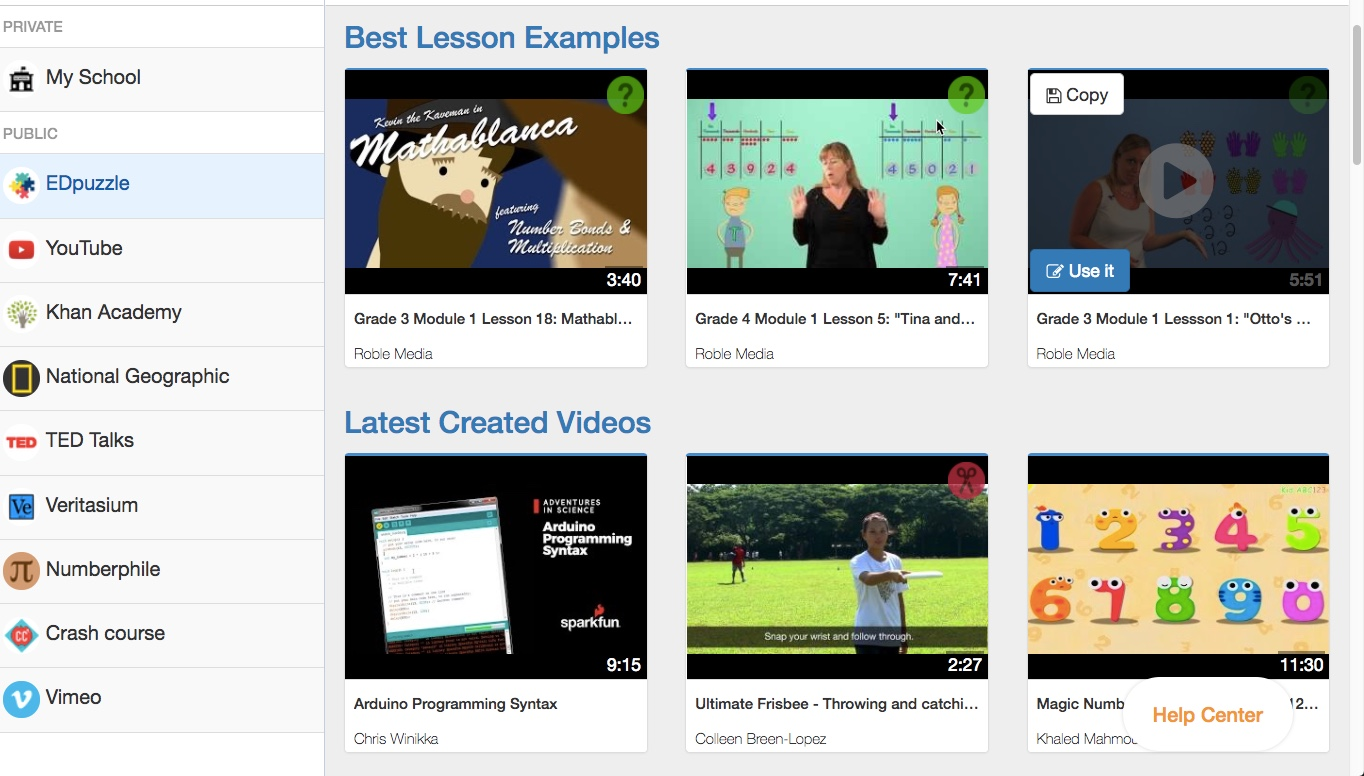Open the Numberphile pi icon
This screenshot has height=776, width=1364.
[22, 570]
